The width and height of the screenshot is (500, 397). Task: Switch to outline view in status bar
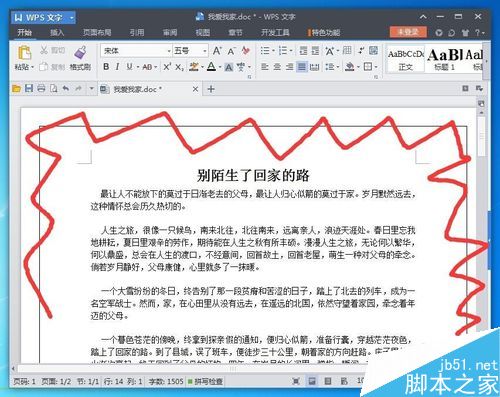328,381
